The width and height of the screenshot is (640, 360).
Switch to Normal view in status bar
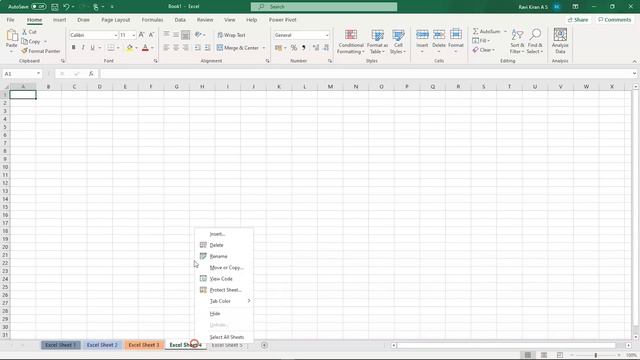[528, 355]
